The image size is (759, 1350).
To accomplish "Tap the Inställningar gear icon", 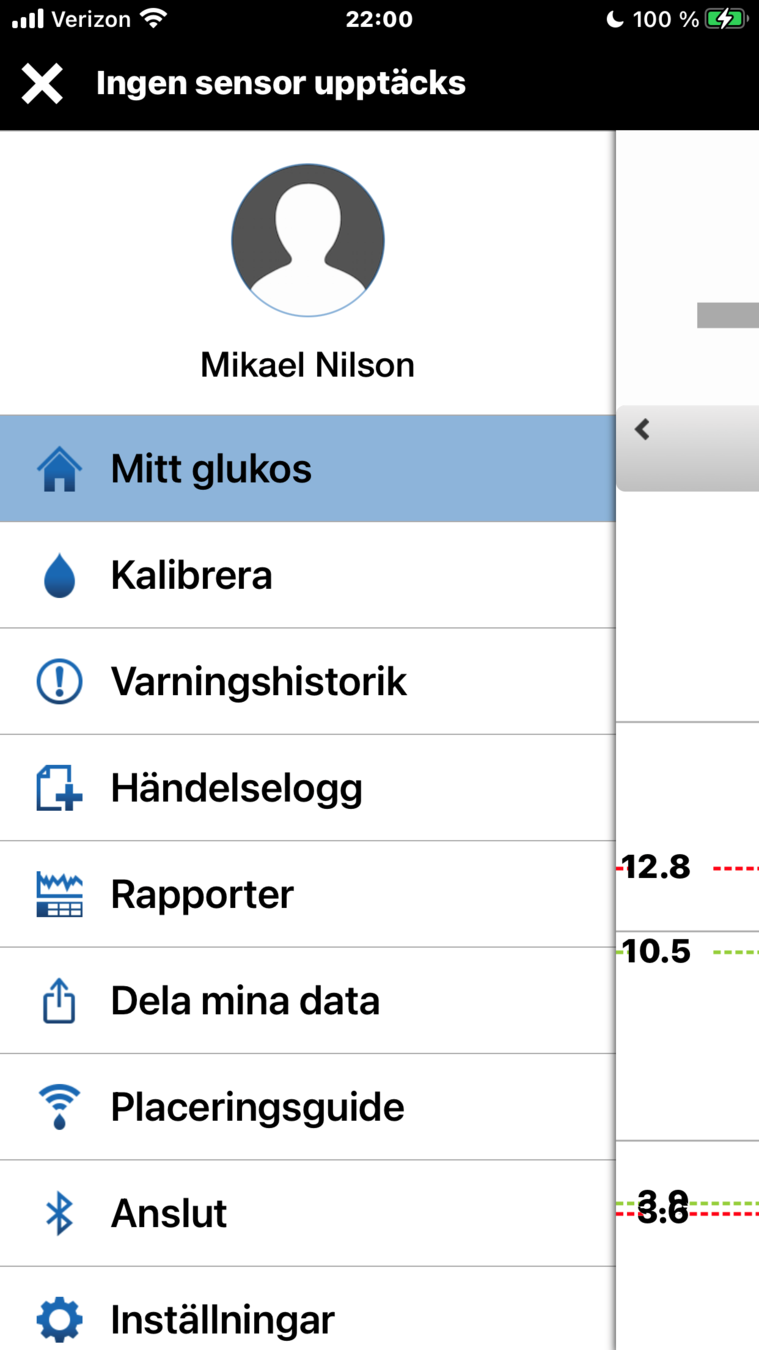I will coord(59,1319).
